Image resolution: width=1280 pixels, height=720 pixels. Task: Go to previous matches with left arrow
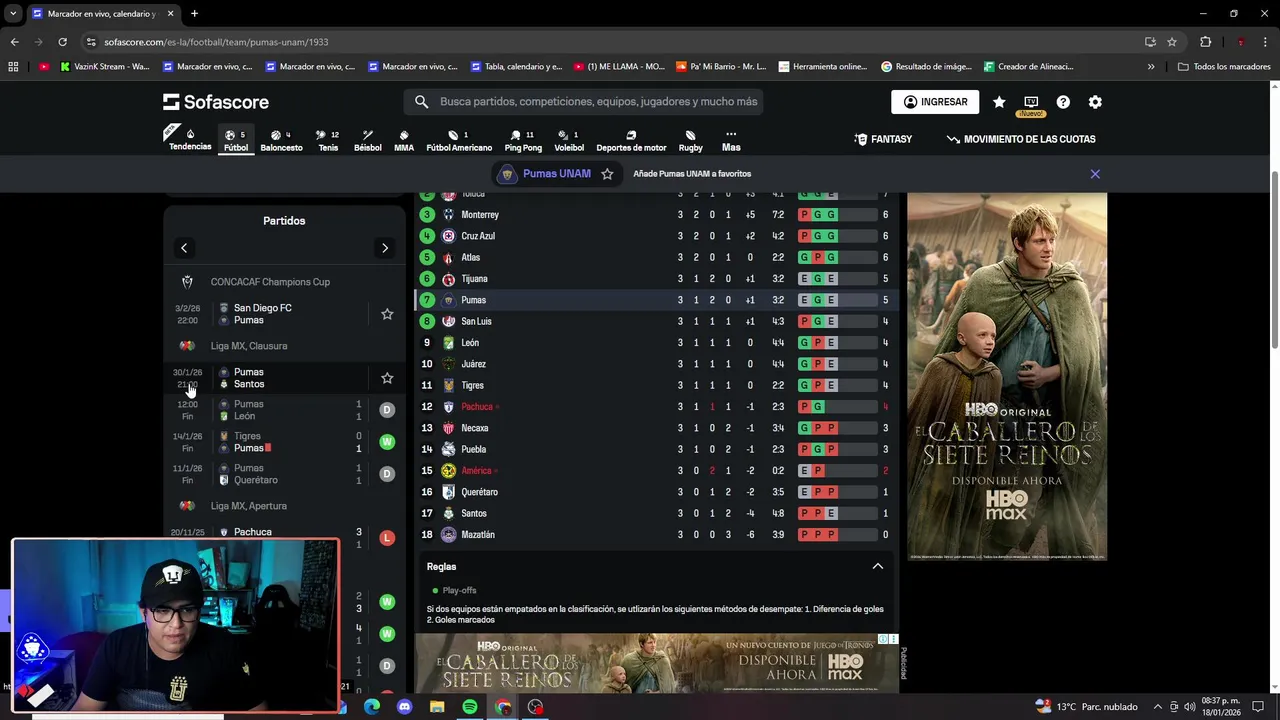pos(184,248)
